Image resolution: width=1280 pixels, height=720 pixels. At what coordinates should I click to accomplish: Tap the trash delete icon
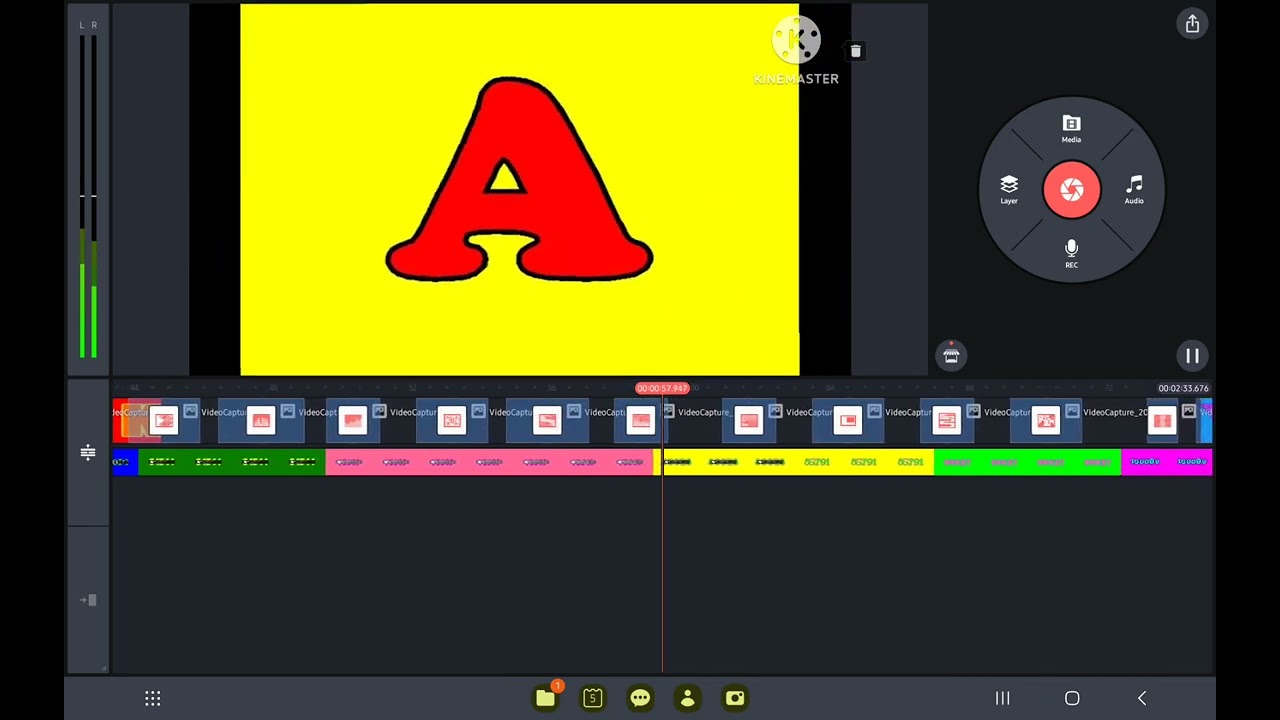(x=855, y=51)
